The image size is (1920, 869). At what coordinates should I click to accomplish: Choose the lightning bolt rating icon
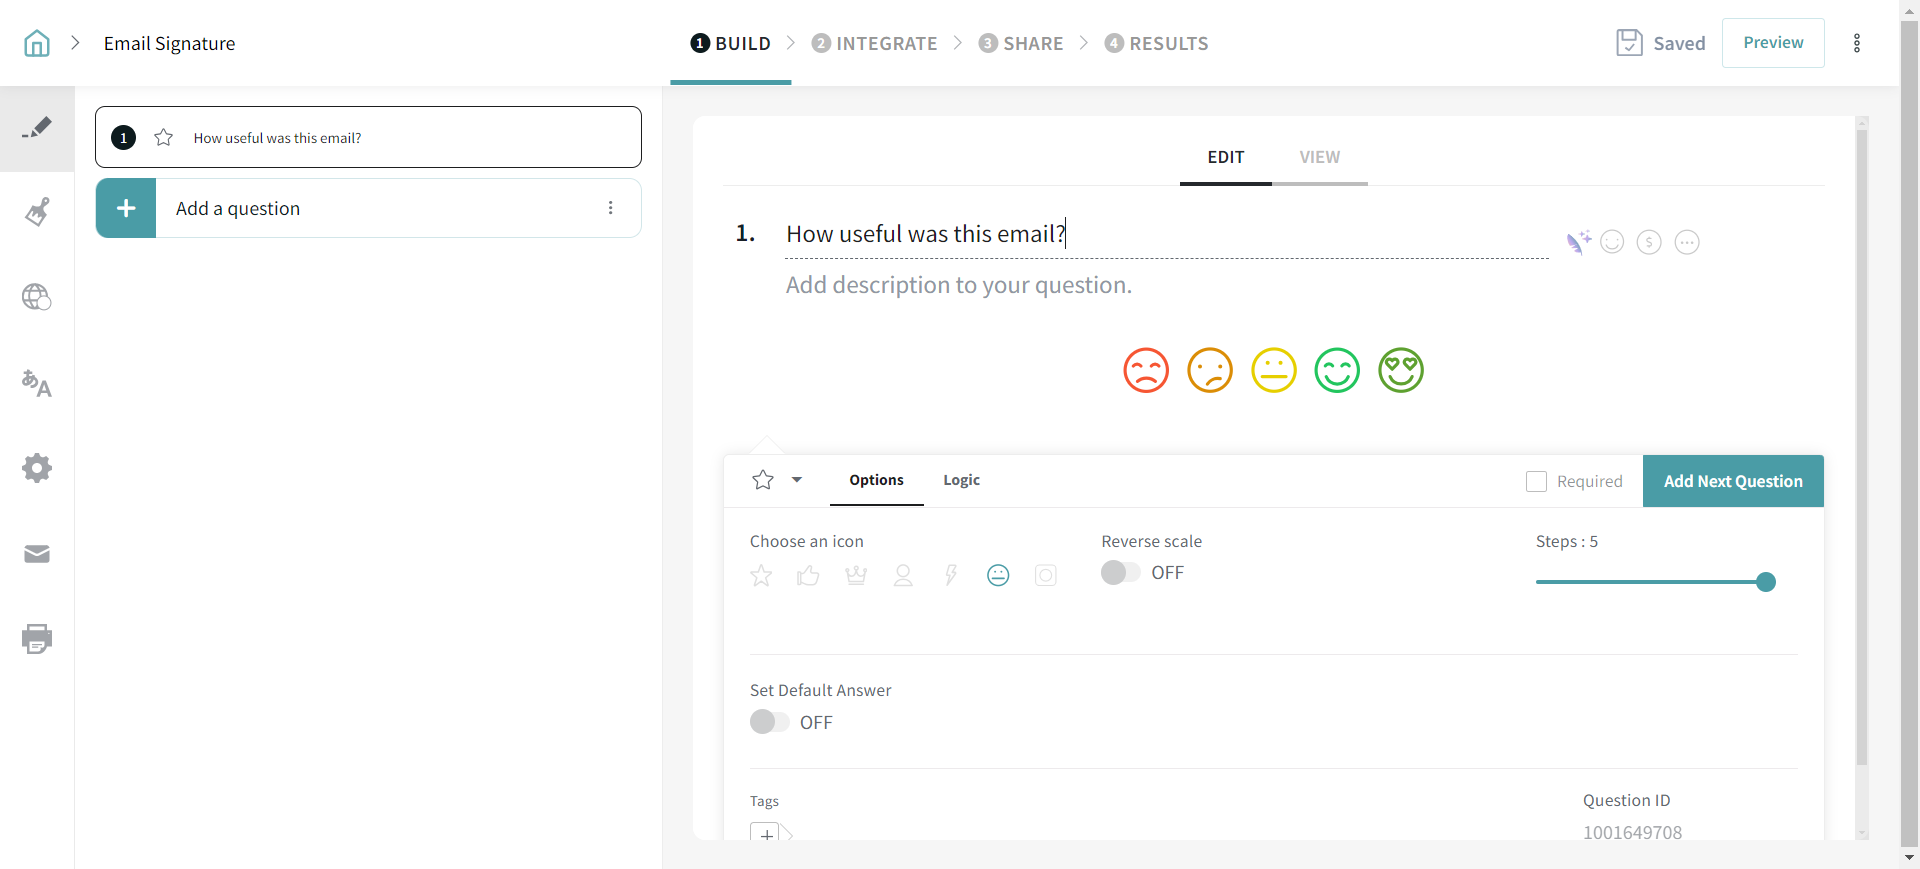tap(951, 575)
